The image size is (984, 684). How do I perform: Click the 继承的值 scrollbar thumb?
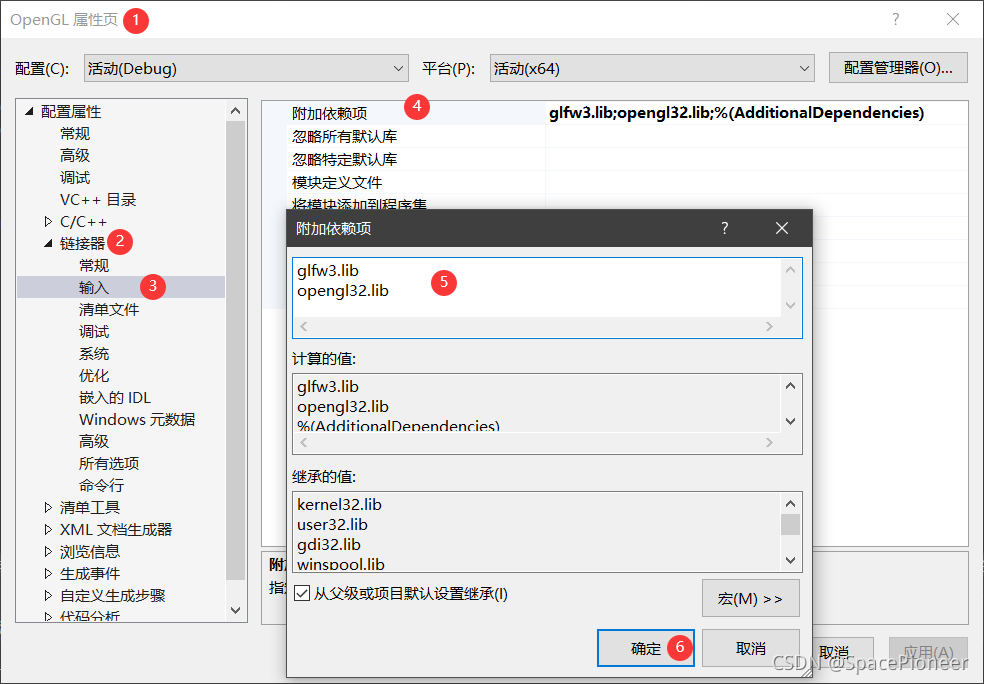pyautogui.click(x=790, y=525)
